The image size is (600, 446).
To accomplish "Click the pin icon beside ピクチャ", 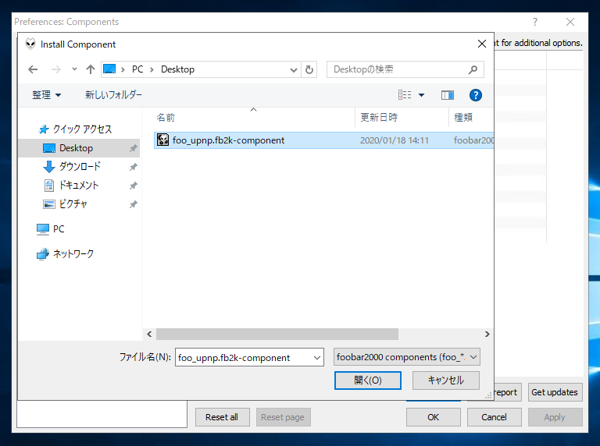I will (x=133, y=205).
